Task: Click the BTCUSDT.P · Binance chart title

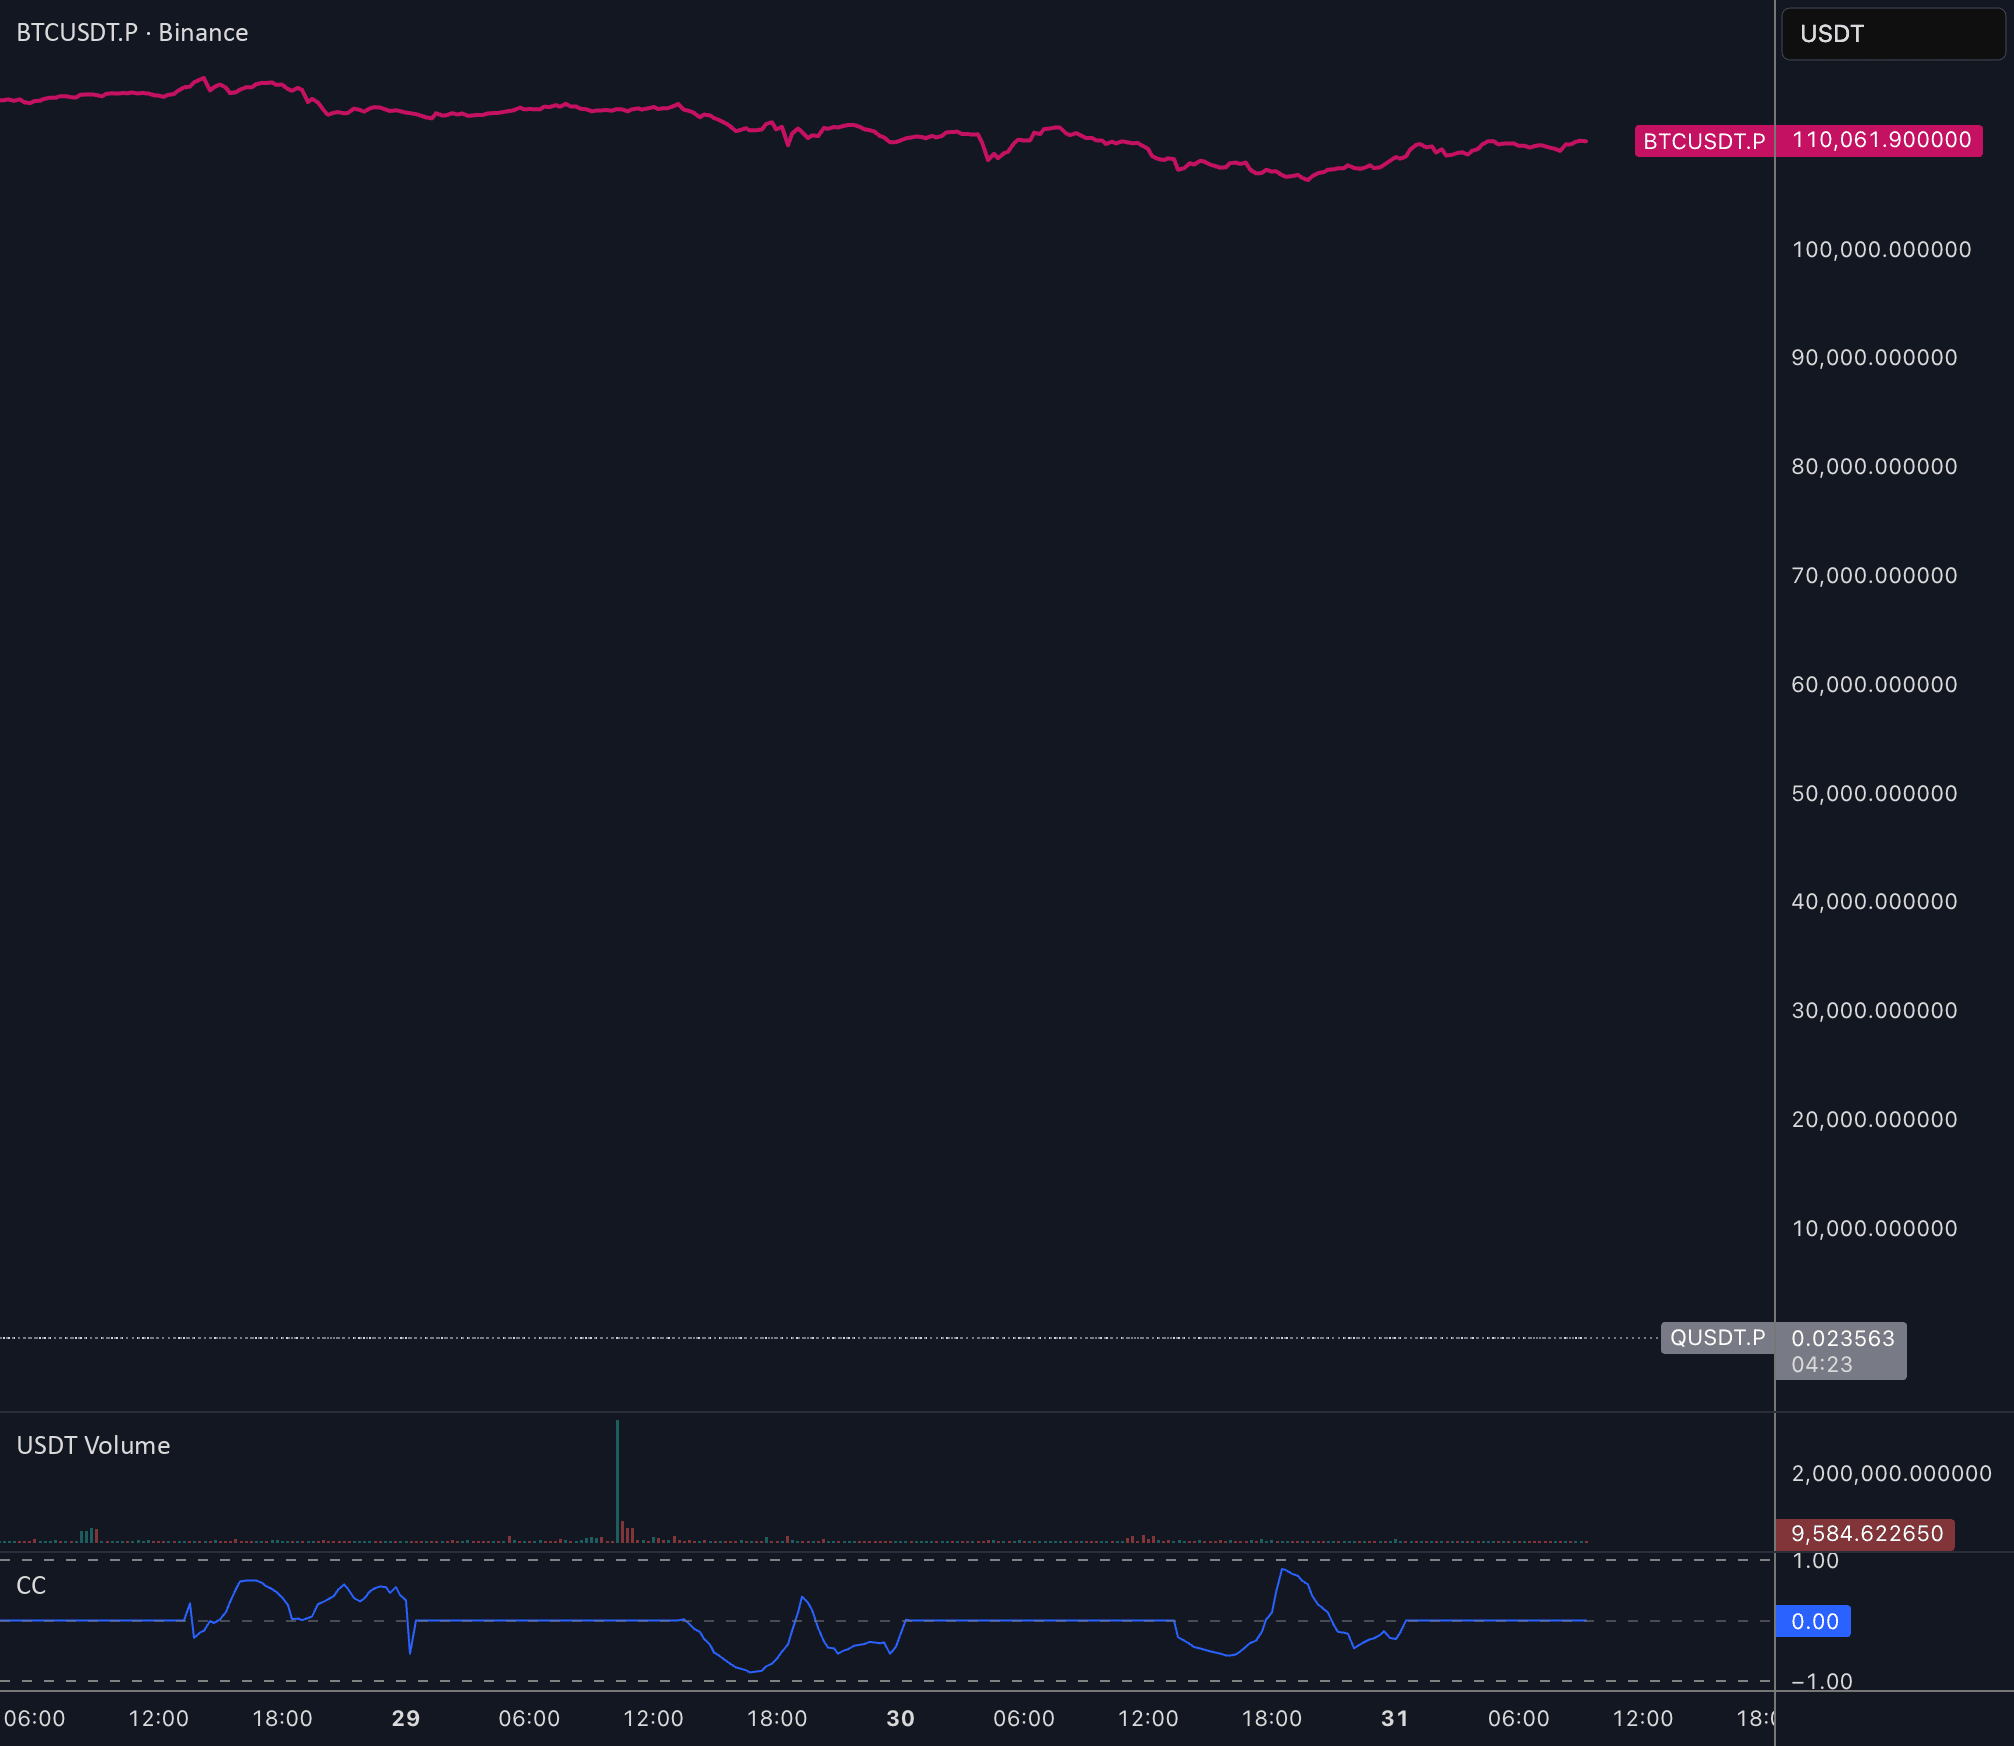Action: [132, 33]
